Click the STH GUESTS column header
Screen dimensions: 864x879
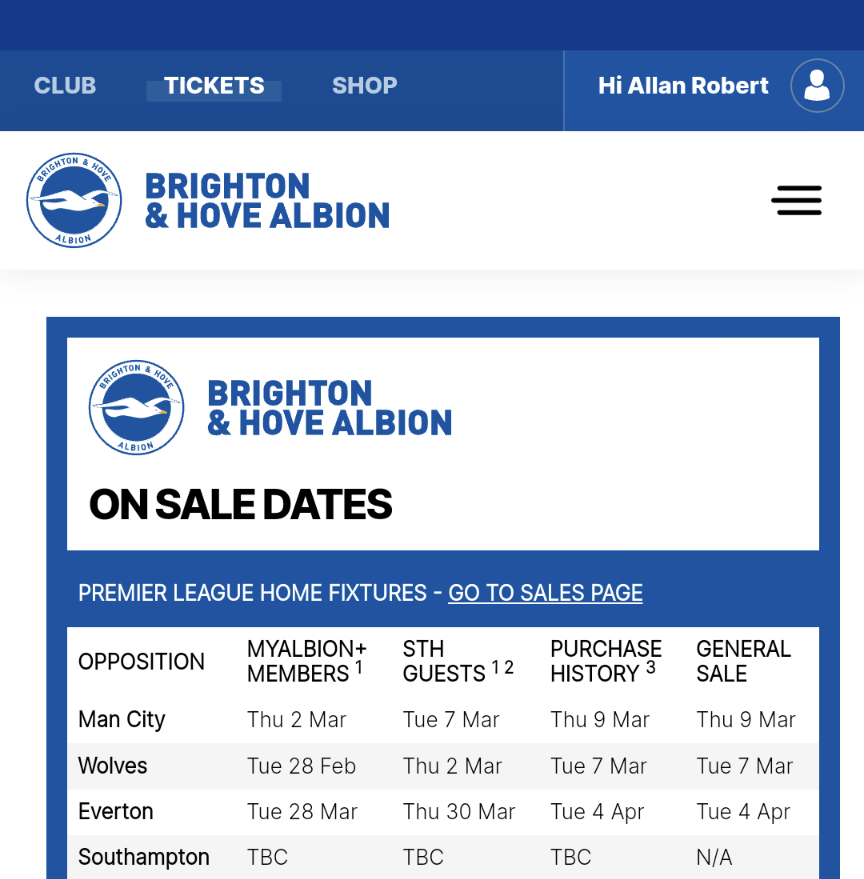click(x=458, y=661)
